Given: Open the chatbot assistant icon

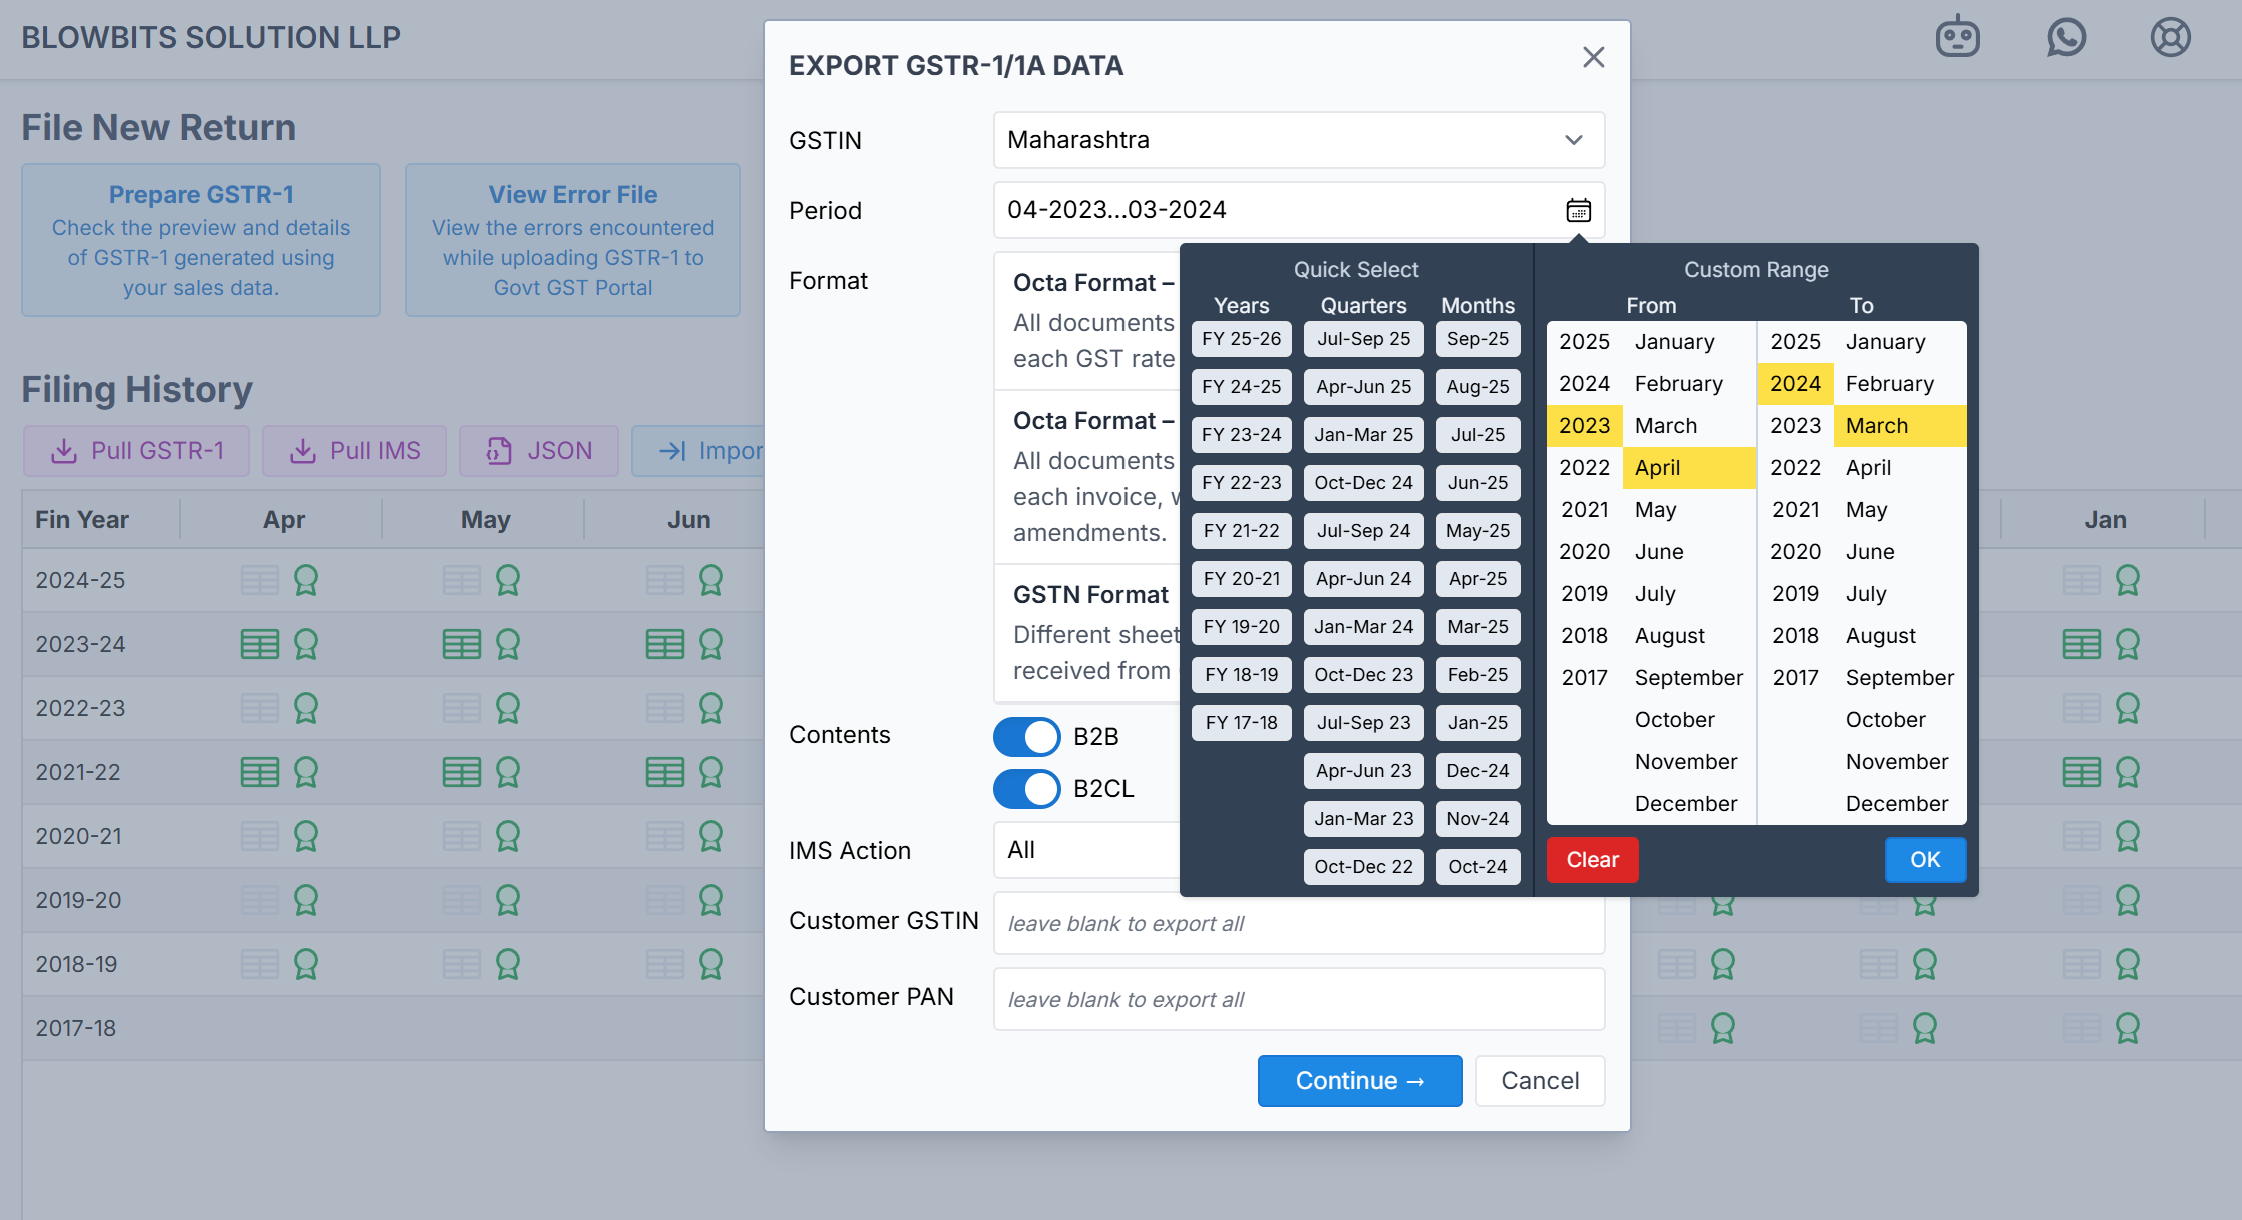Looking at the screenshot, I should (x=1957, y=38).
